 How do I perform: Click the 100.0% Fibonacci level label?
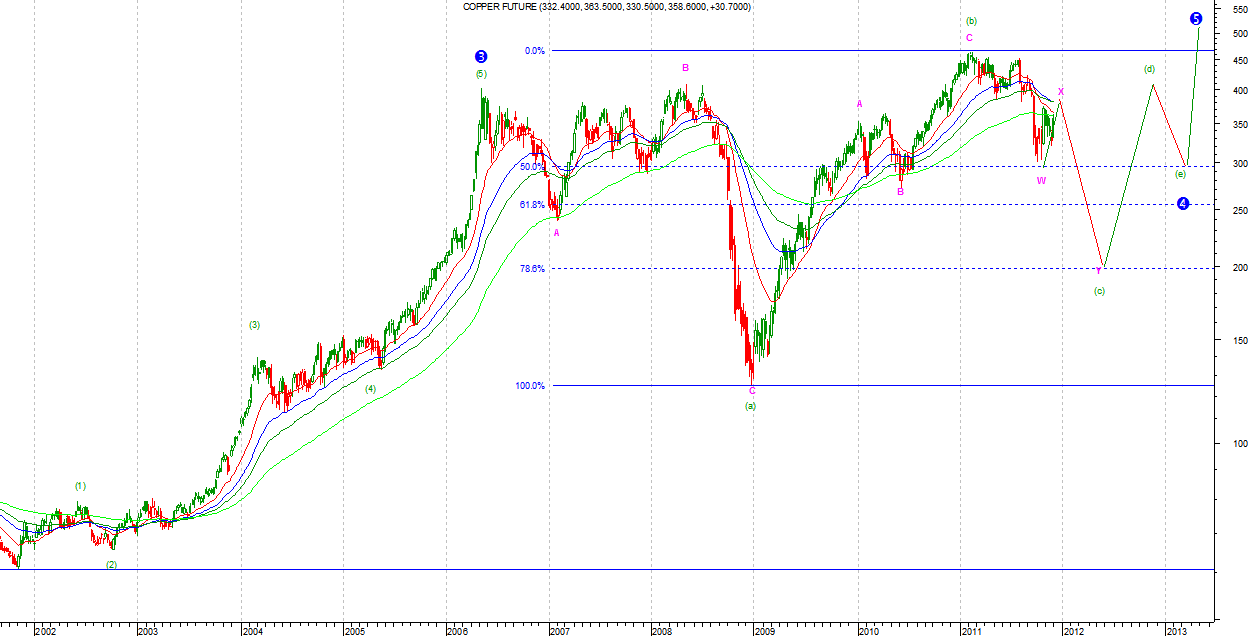(x=530, y=386)
